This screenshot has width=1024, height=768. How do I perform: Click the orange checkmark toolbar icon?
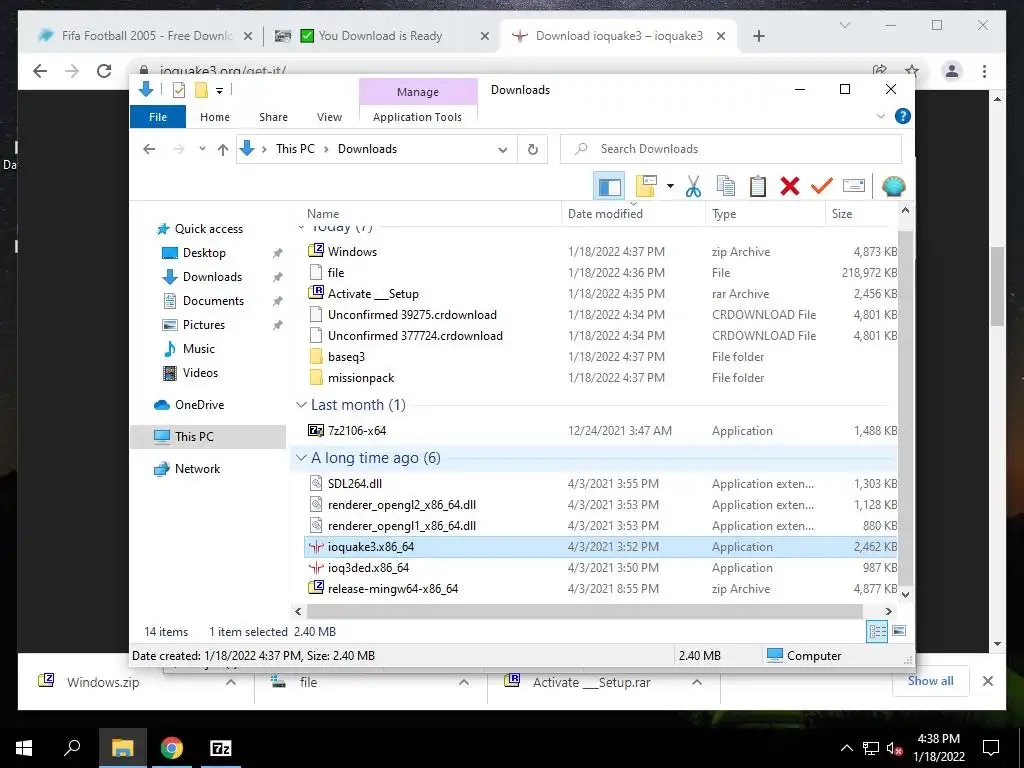click(x=822, y=187)
